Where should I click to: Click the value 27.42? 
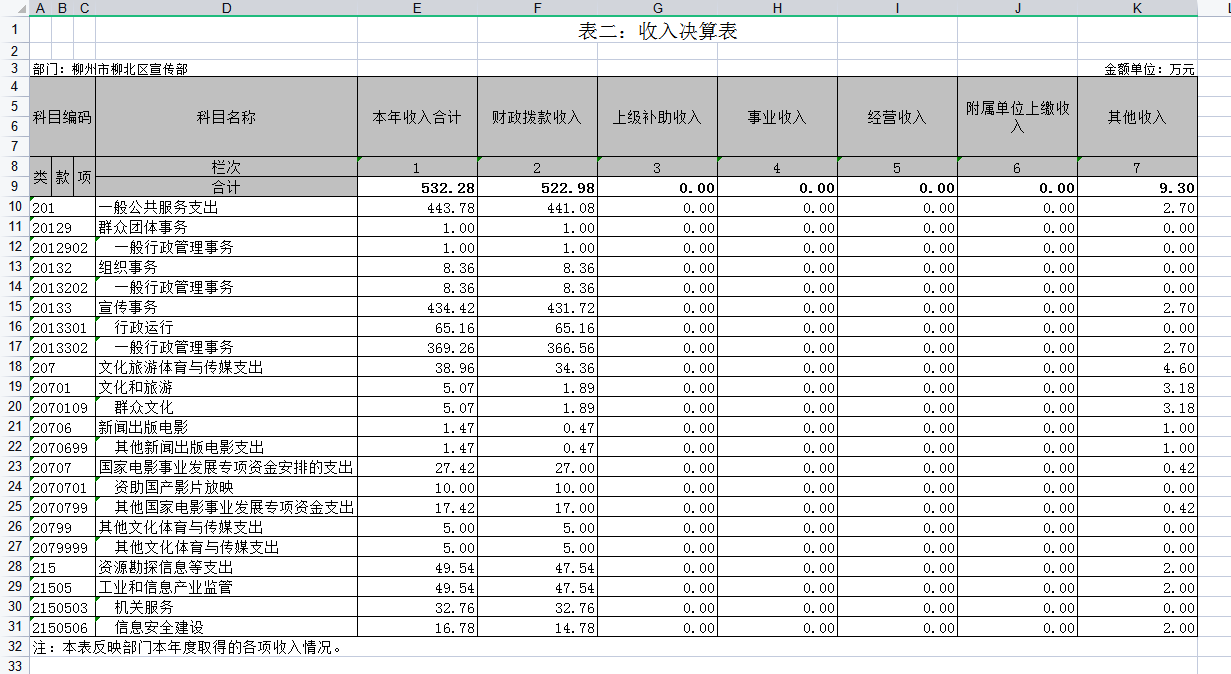tap(417, 467)
